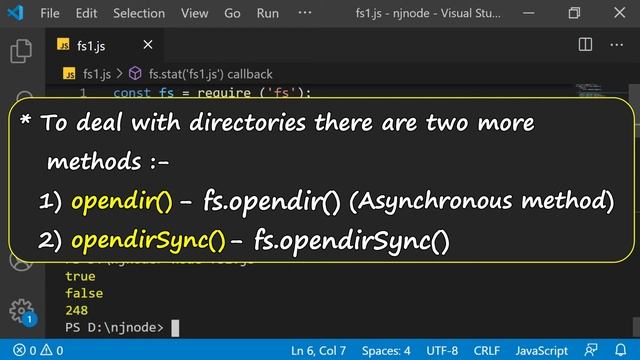Select language mode JavaScript
The width and height of the screenshot is (640, 360).
pyautogui.click(x=542, y=351)
